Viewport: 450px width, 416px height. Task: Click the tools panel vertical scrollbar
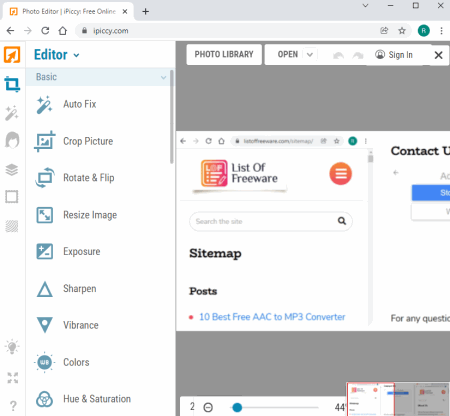(x=172, y=117)
